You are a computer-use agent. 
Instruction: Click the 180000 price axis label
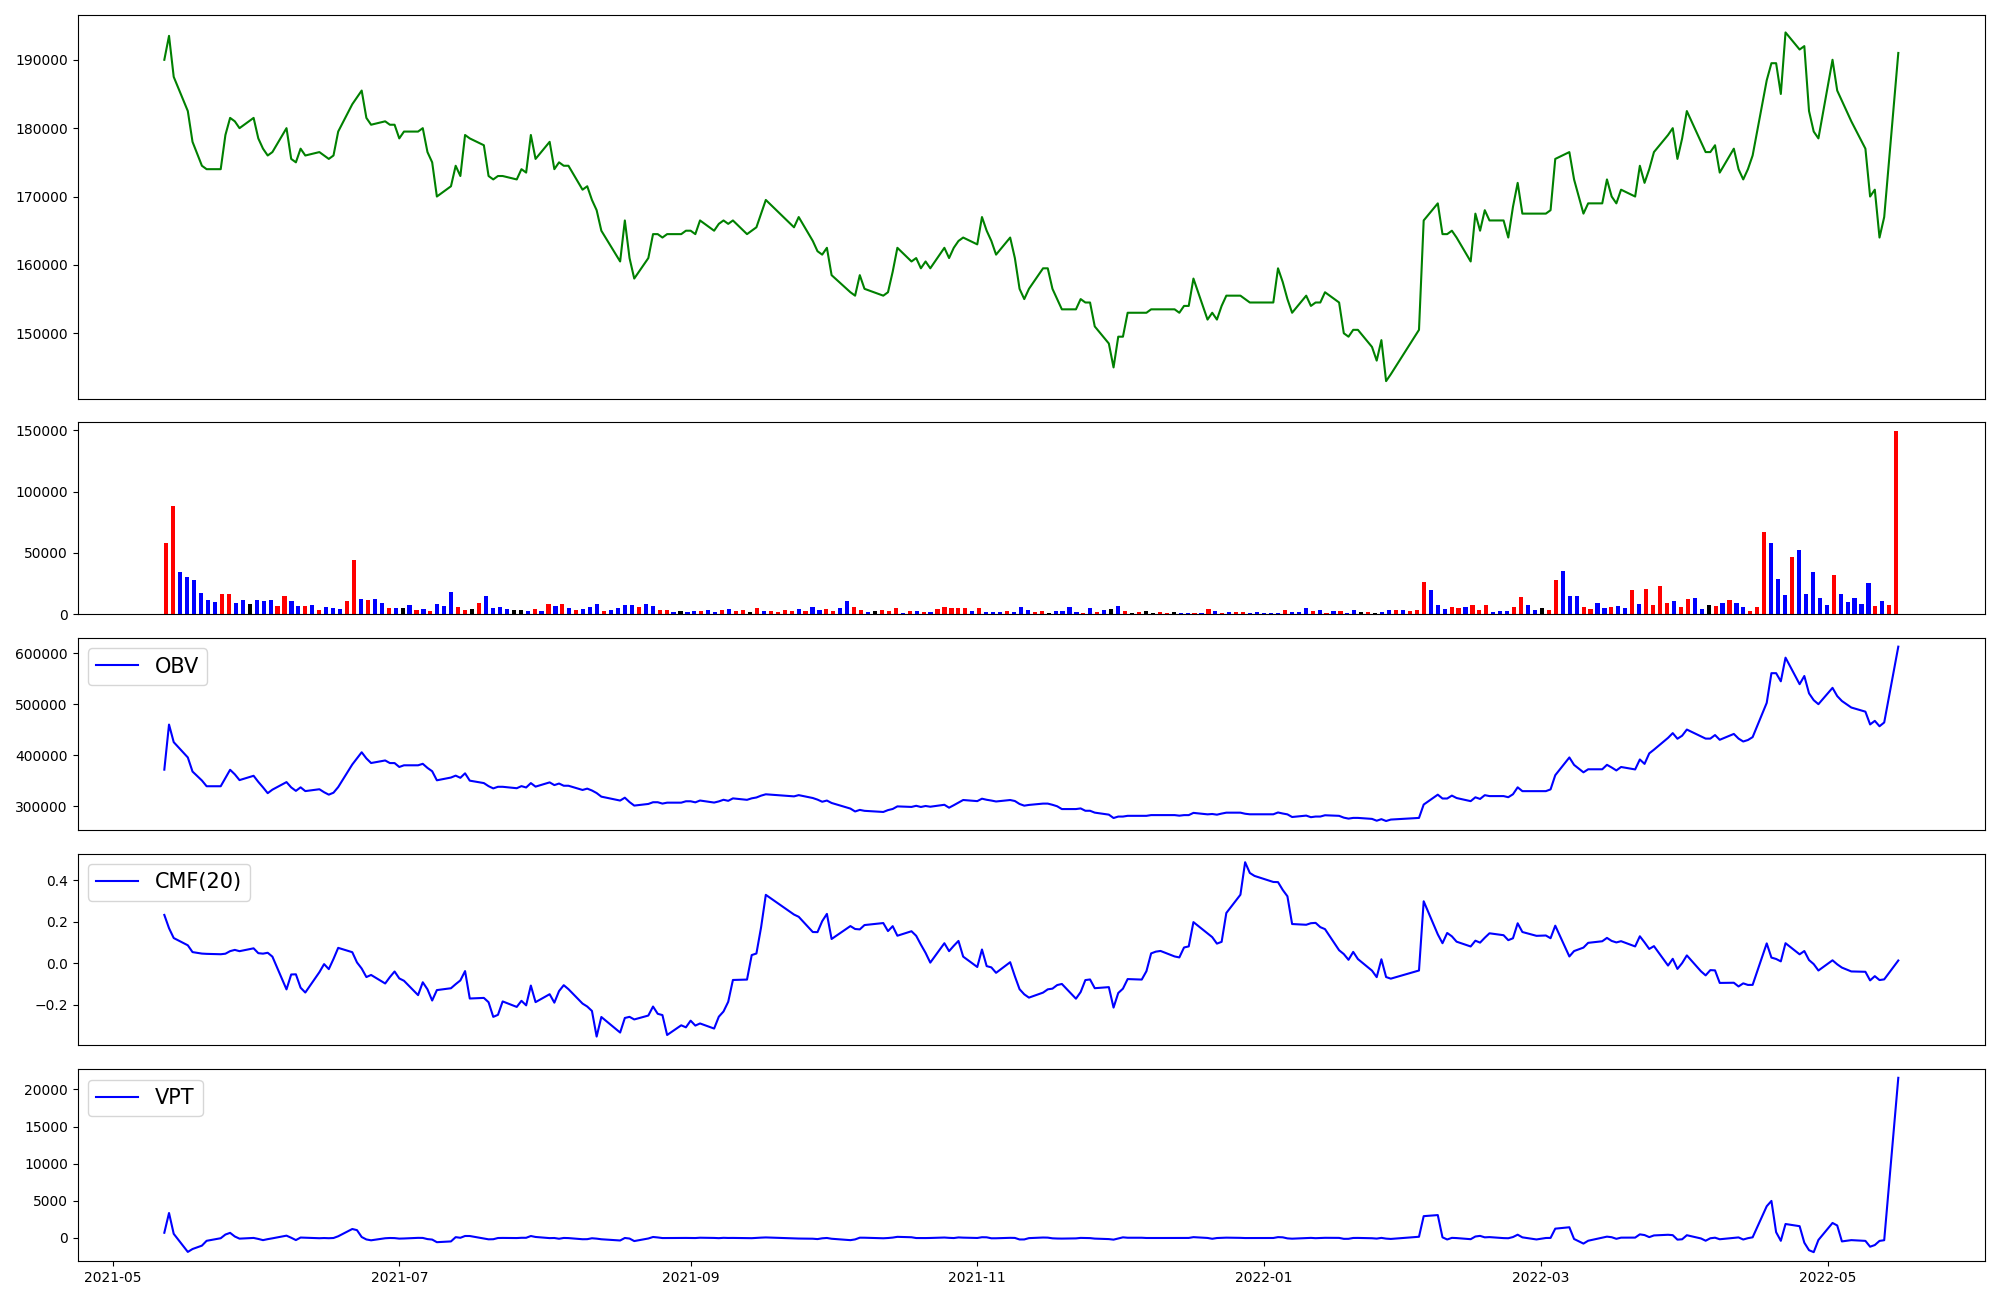(42, 129)
